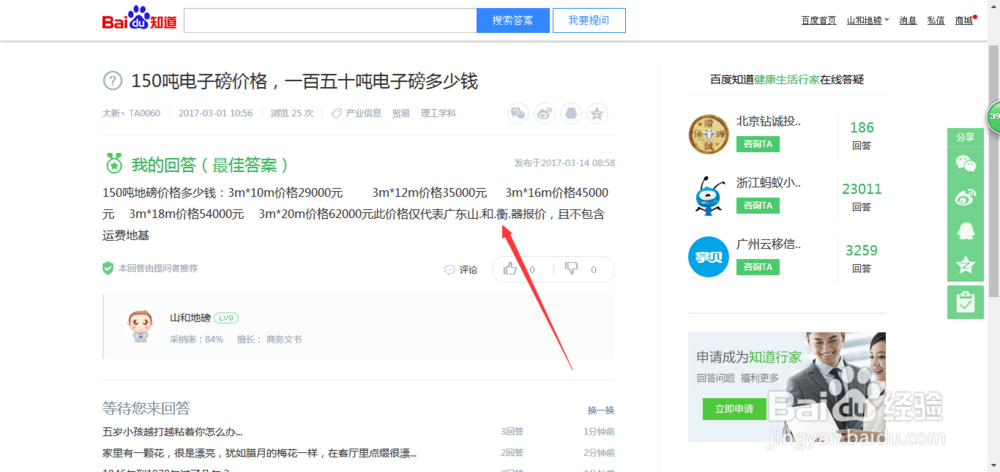Click QQ icon in green share sidebar
Viewport: 1000px width, 472px height.
(965, 231)
